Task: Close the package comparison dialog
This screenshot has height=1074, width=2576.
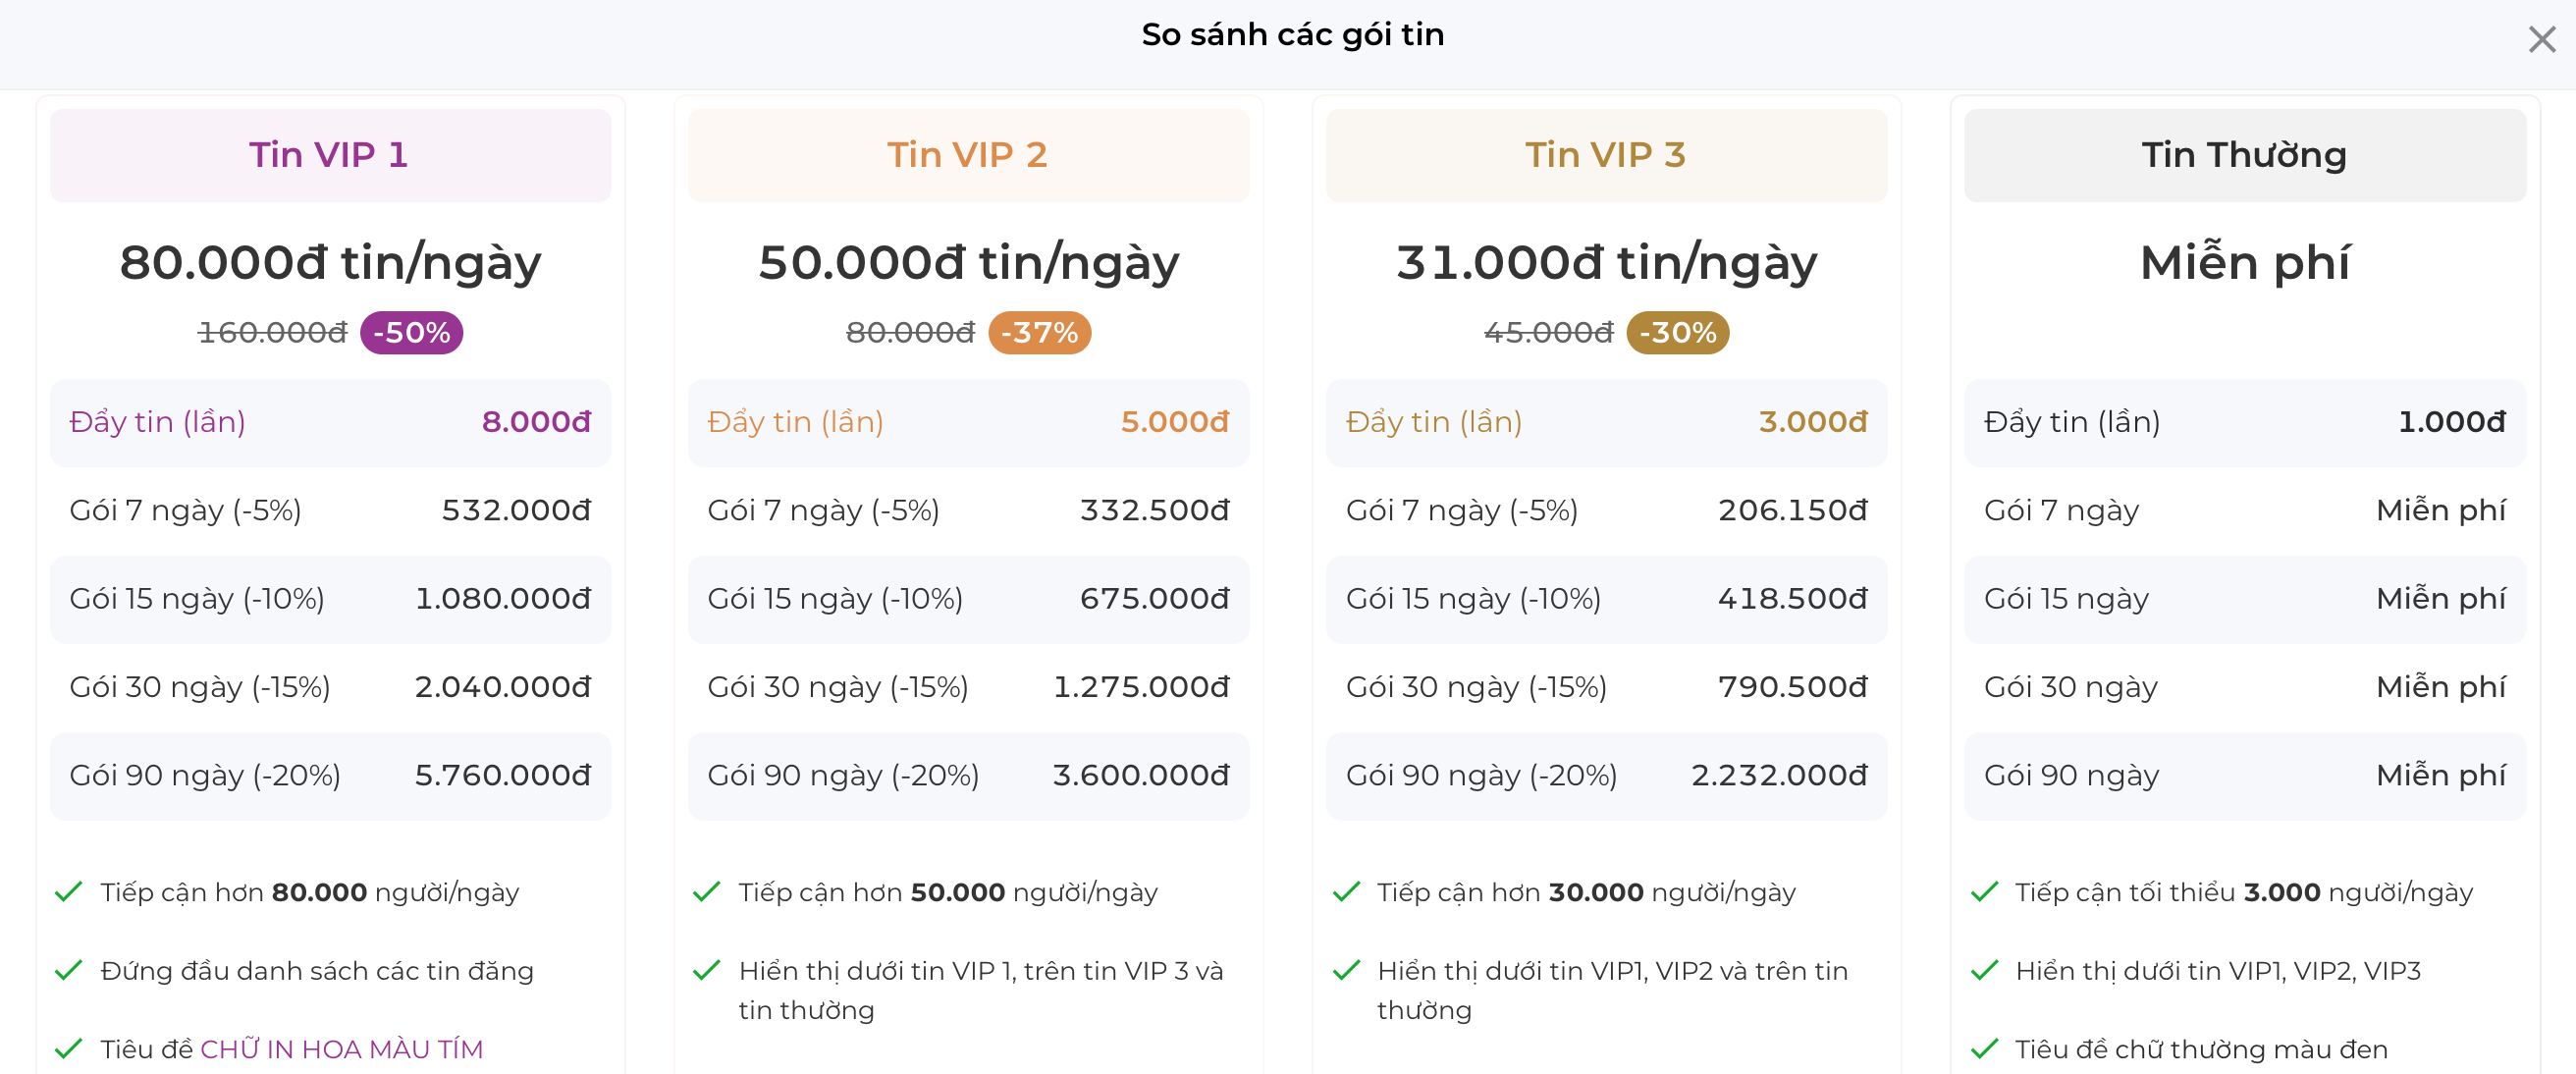Action: point(2541,39)
